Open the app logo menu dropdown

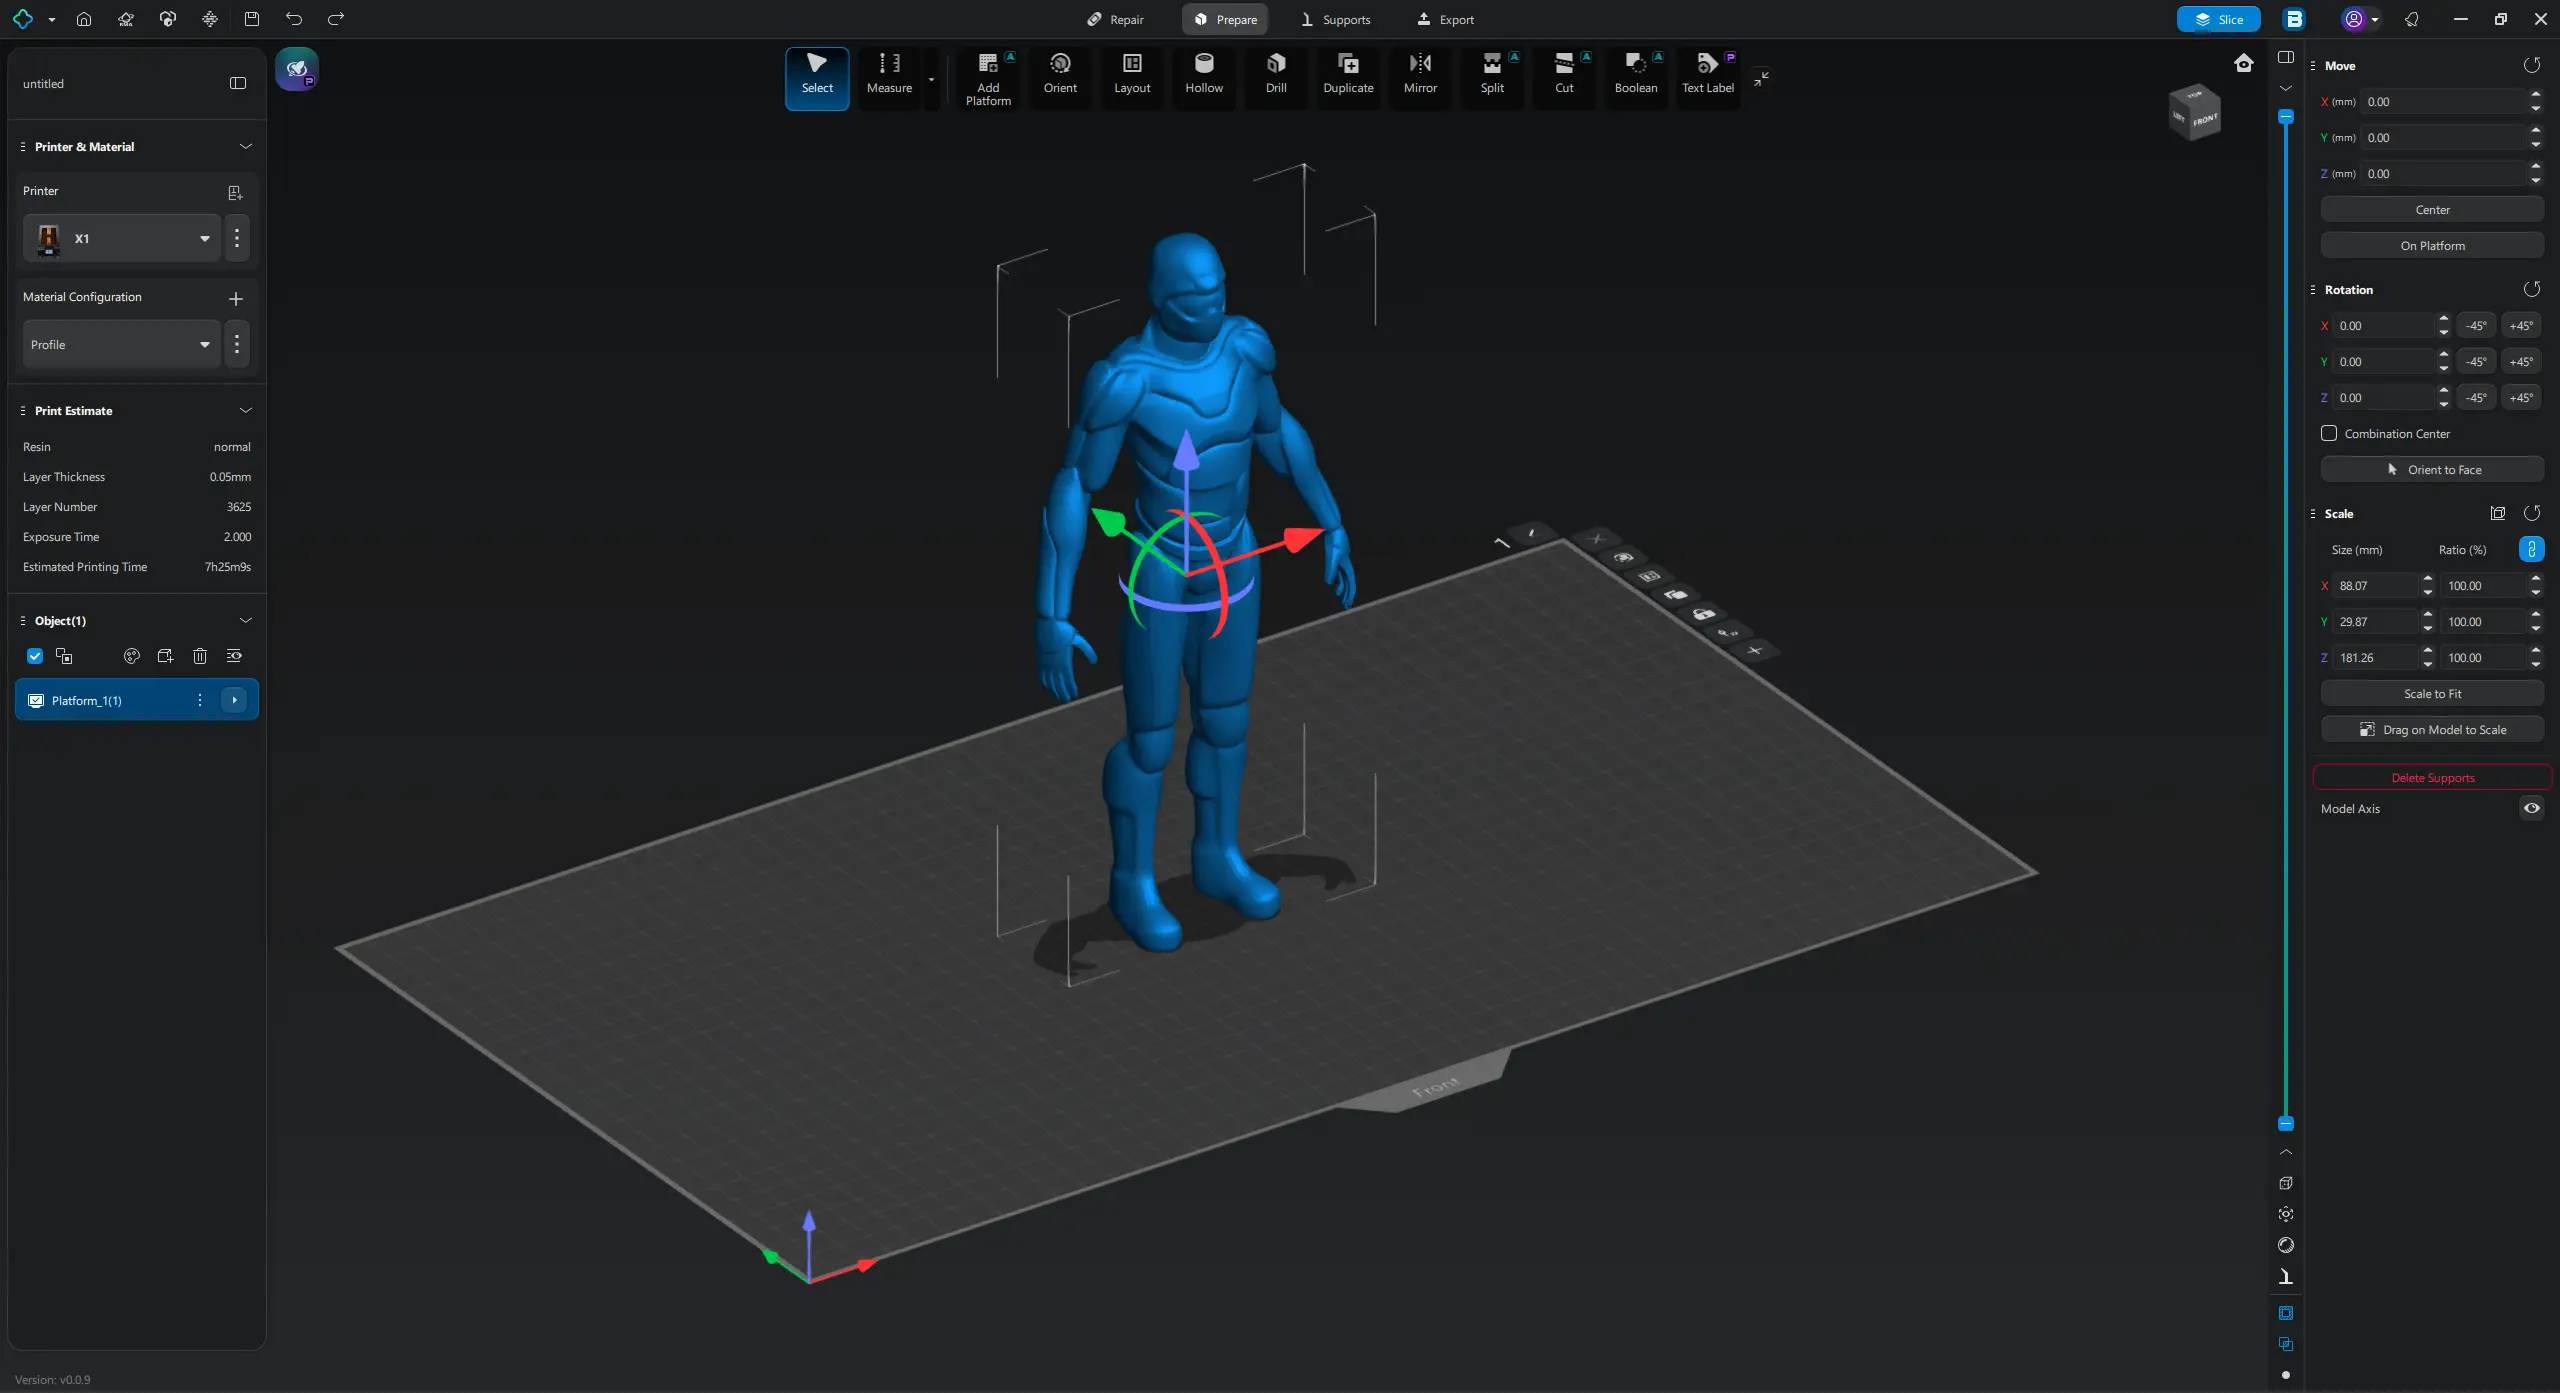pos(52,19)
